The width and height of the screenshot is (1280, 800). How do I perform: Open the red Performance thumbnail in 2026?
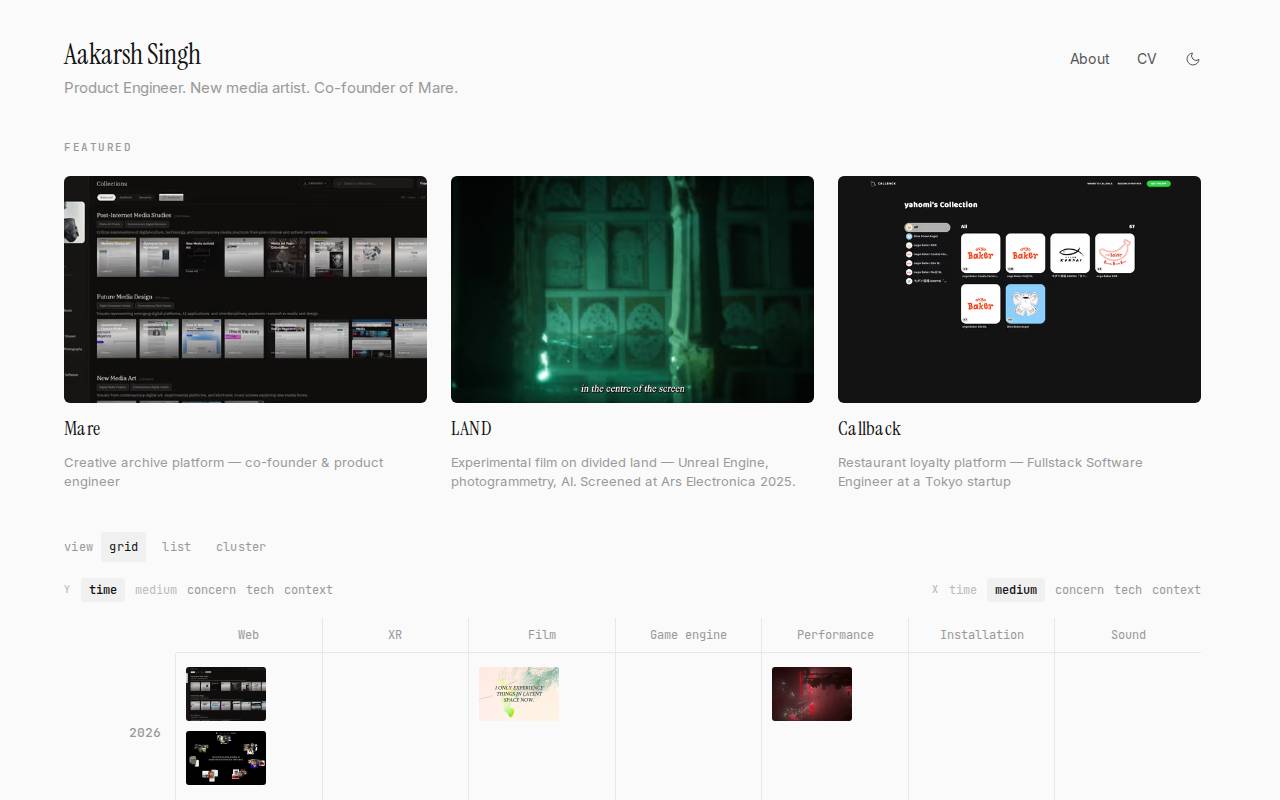click(x=812, y=694)
